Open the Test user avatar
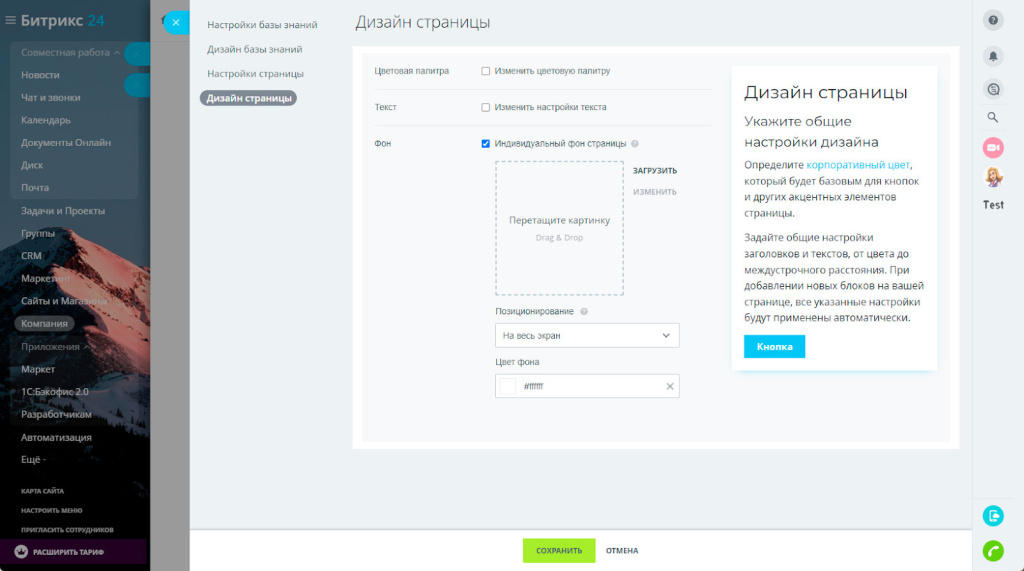 point(993,178)
